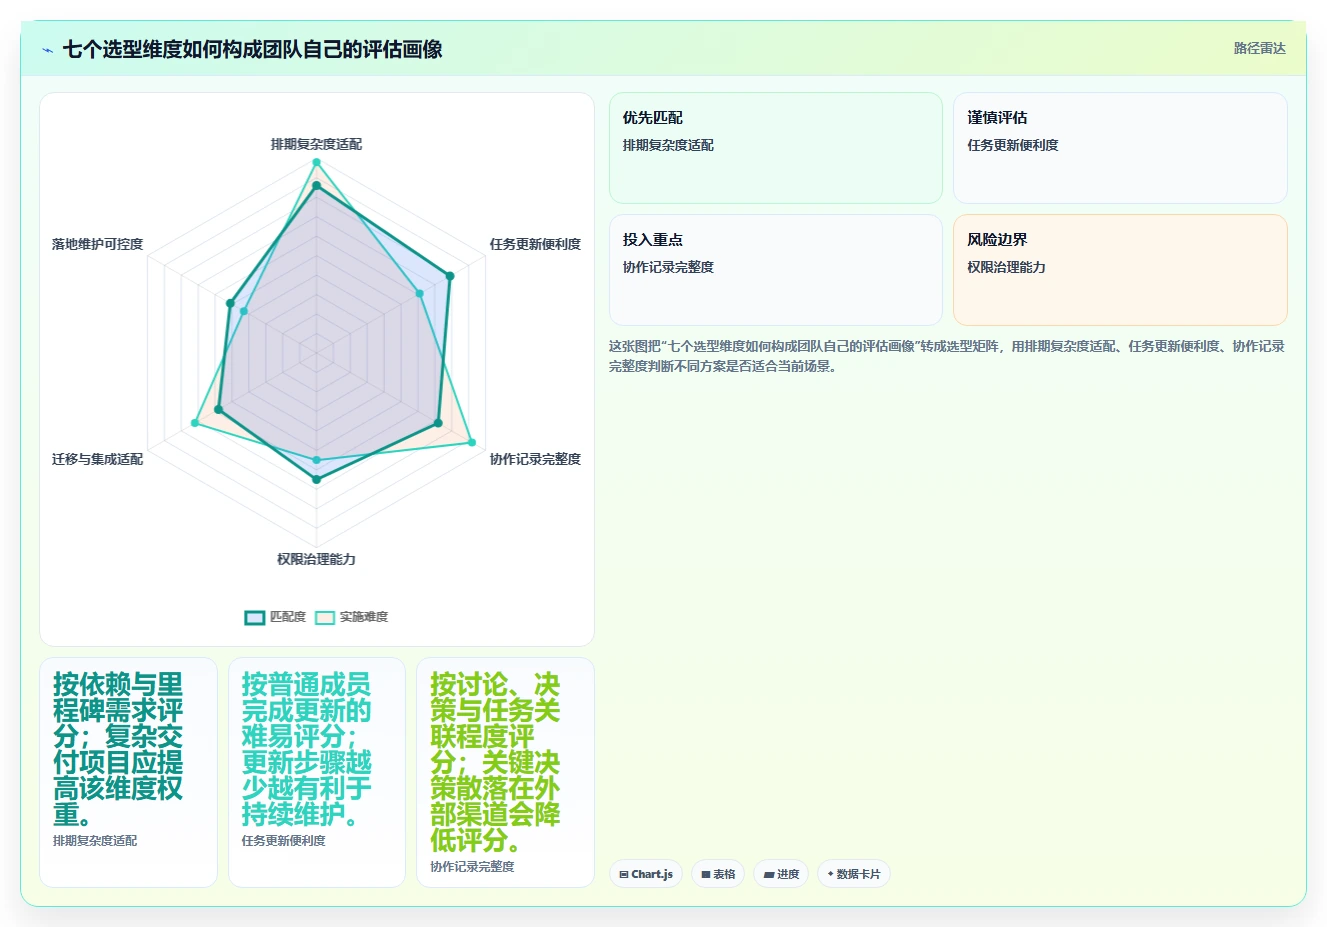Open the 表格 chip

tap(718, 874)
